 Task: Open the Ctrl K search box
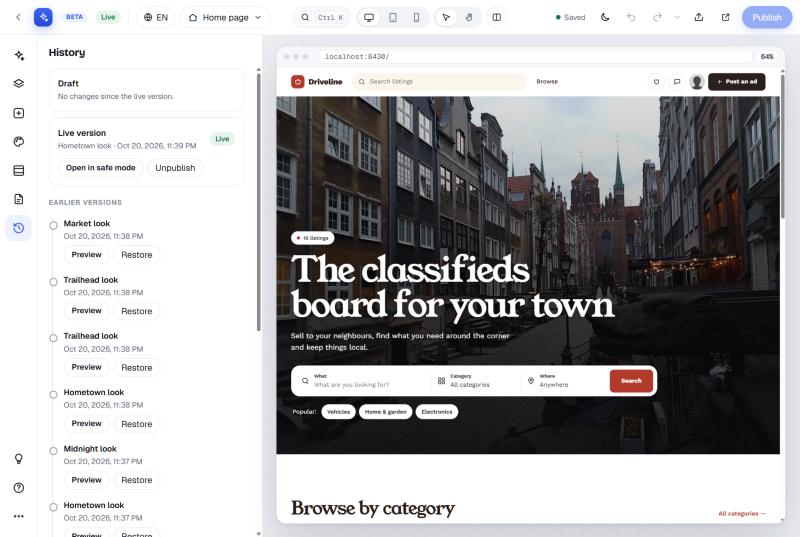(323, 17)
